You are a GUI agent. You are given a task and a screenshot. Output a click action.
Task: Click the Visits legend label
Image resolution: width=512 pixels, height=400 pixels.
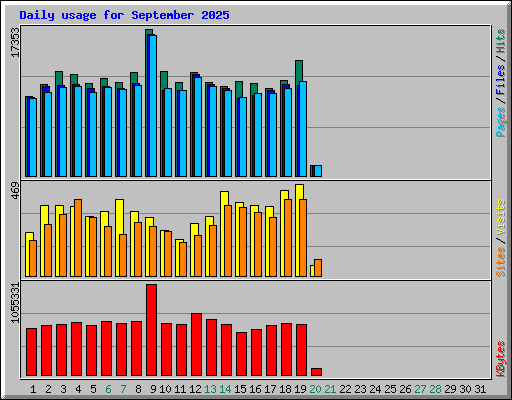tap(501, 217)
